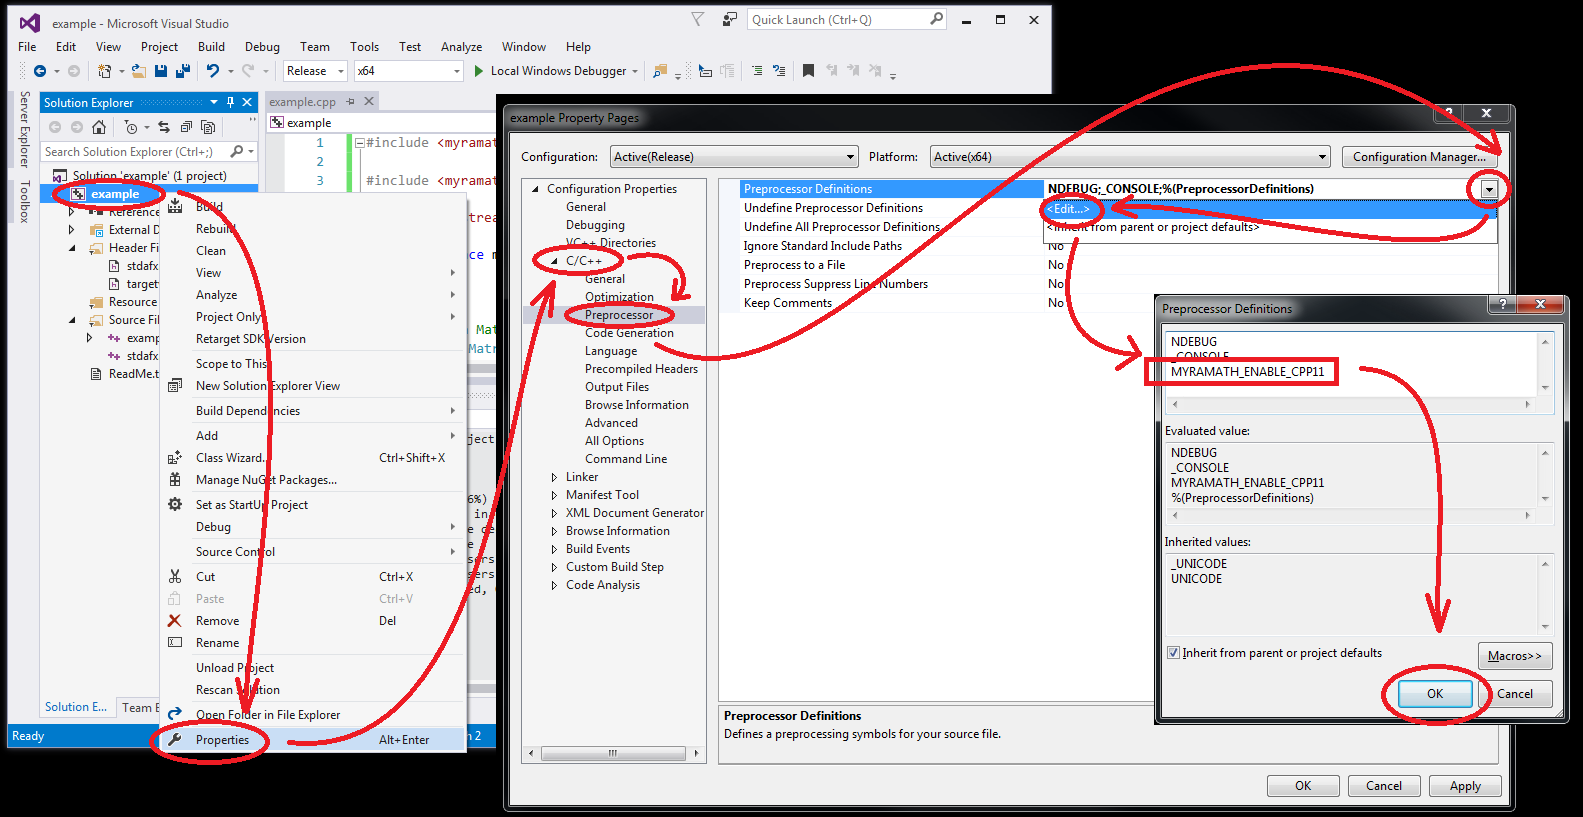Click OK in Property Pages dialog
This screenshot has width=1583, height=817.
coord(1303,786)
